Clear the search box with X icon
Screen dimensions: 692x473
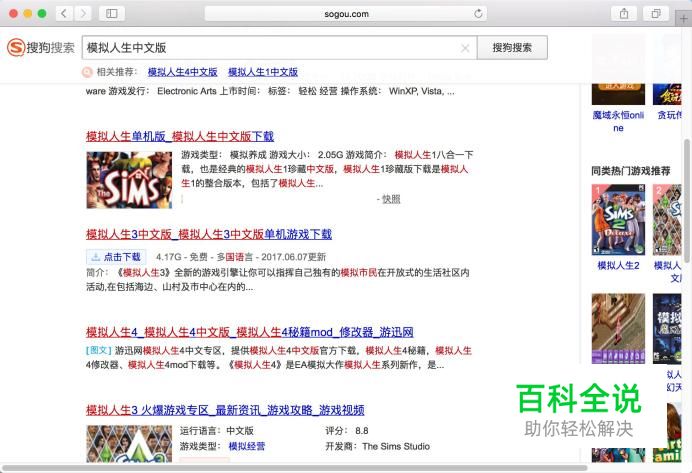[465, 48]
